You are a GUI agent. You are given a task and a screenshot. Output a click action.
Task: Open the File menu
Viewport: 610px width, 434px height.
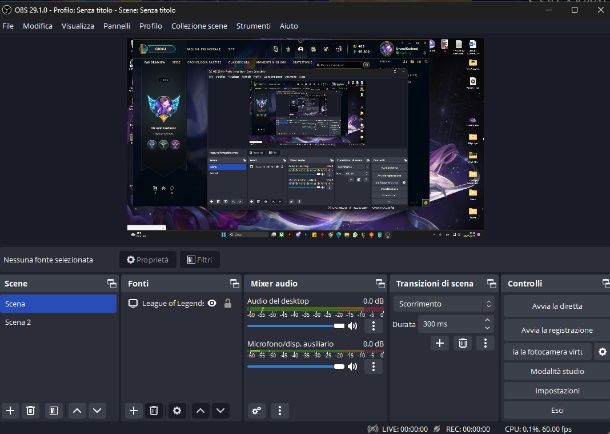pos(8,26)
